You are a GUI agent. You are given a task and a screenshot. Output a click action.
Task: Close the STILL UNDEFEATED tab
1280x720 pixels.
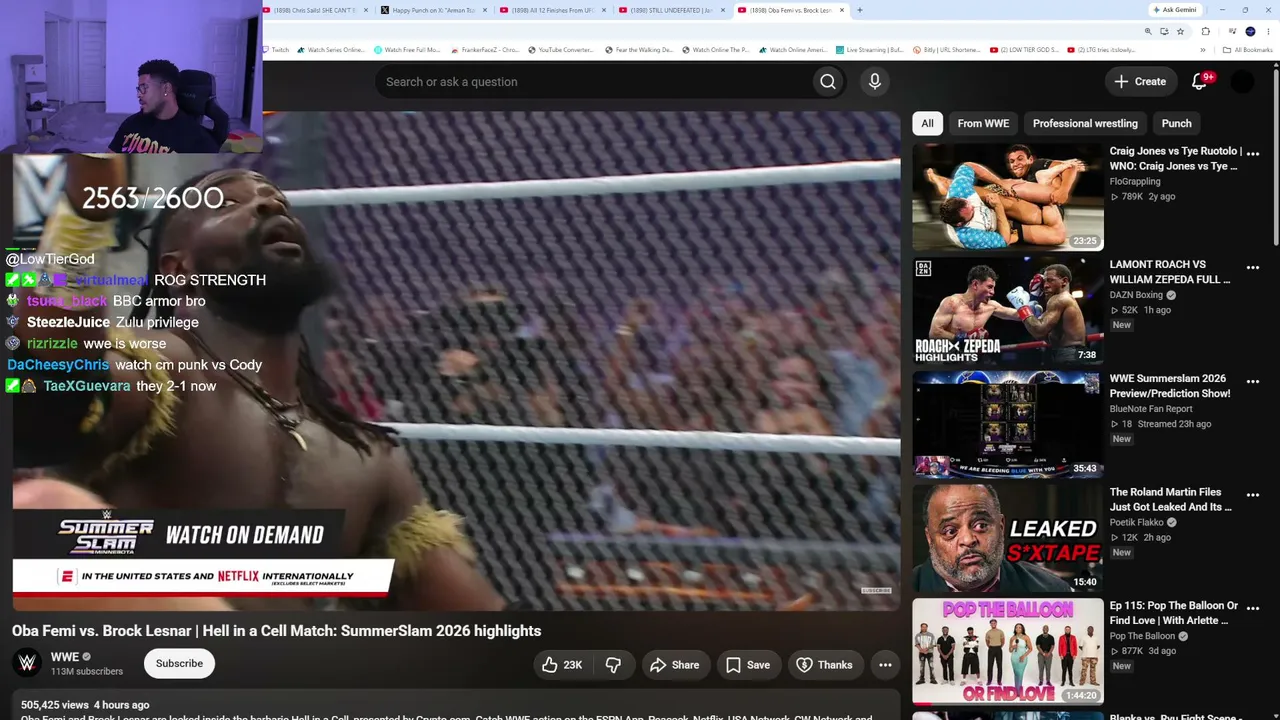pos(723,10)
